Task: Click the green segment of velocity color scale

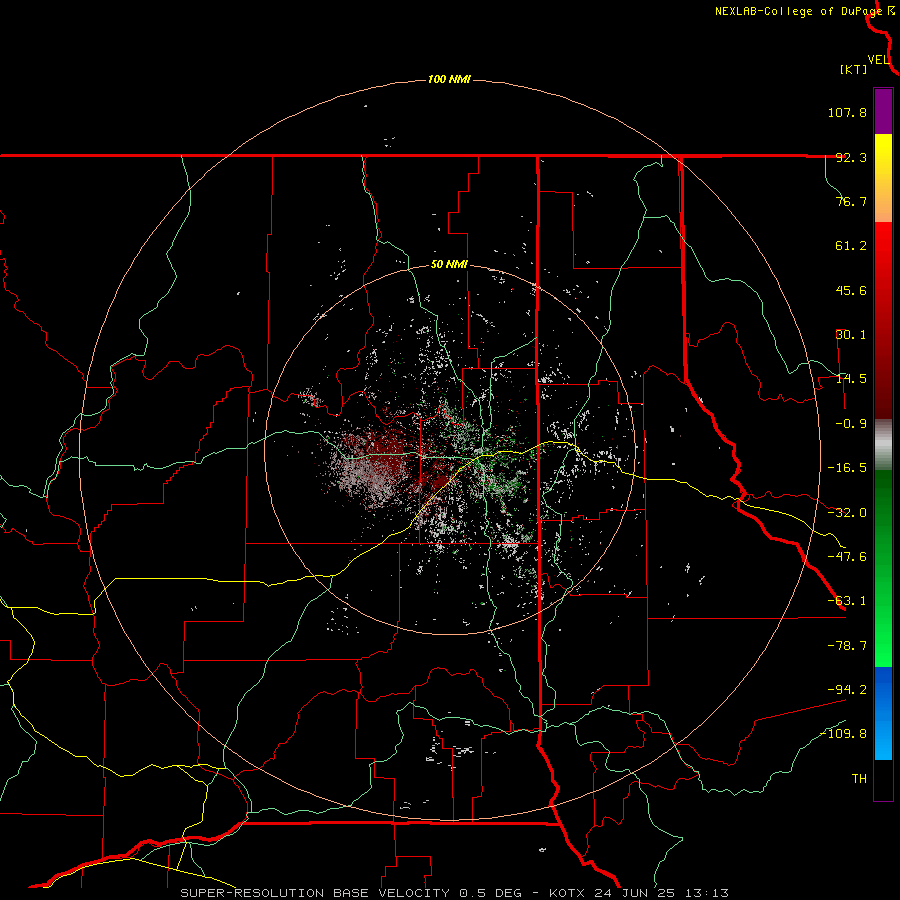Action: point(883,568)
